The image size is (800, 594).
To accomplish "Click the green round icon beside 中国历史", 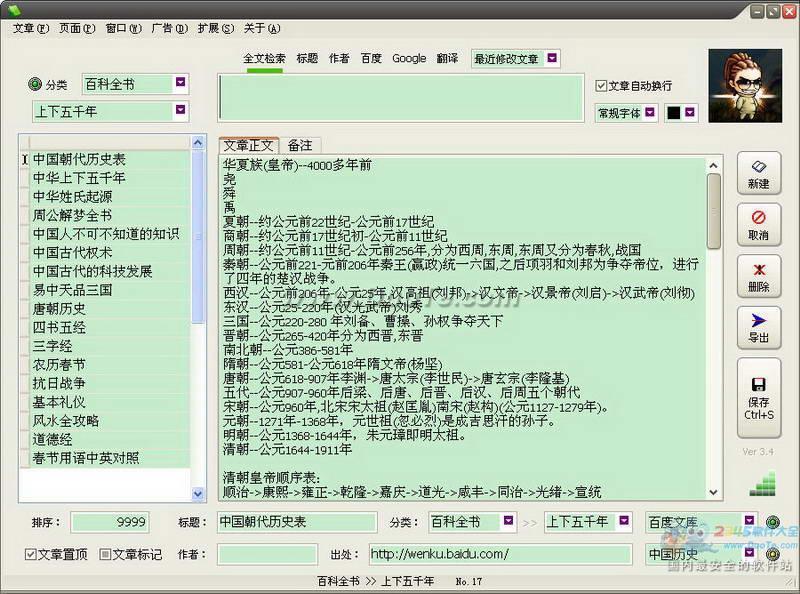I will (x=772, y=553).
